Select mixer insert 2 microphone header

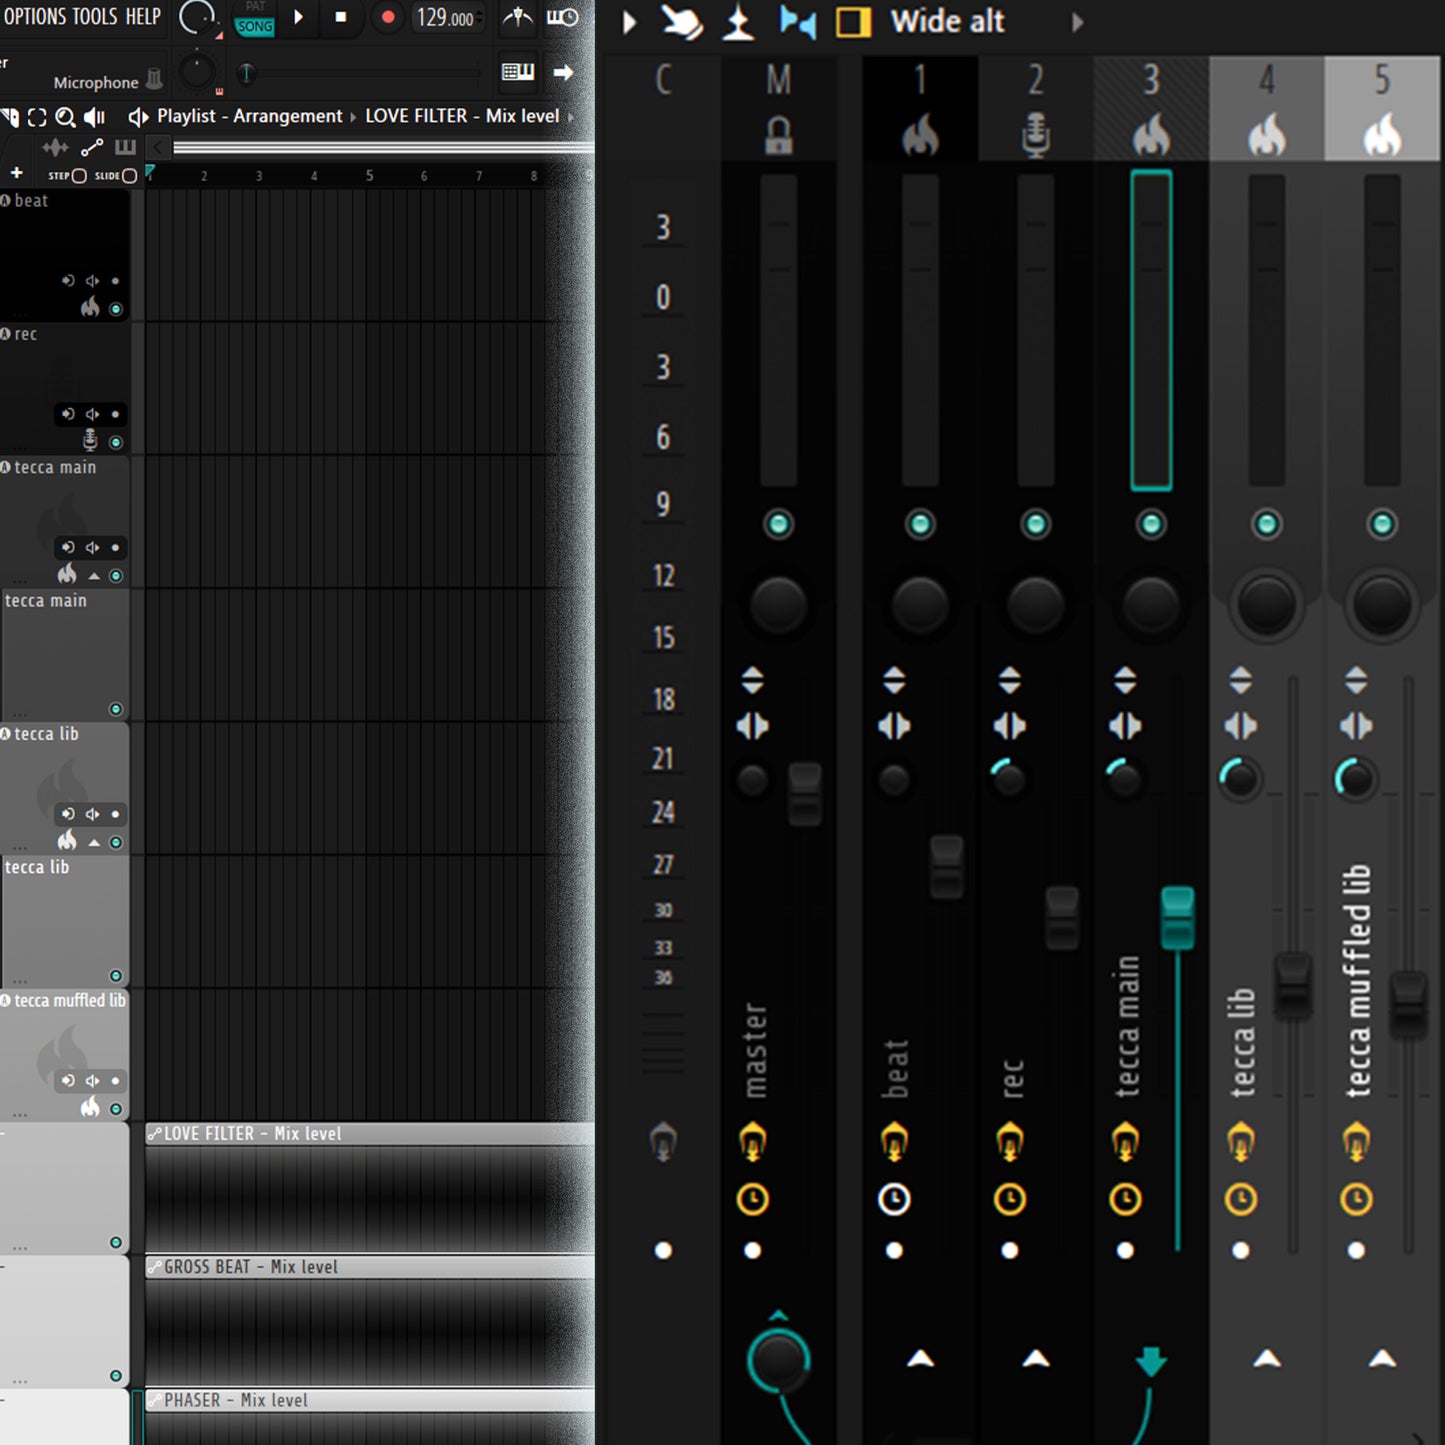coord(1036,108)
